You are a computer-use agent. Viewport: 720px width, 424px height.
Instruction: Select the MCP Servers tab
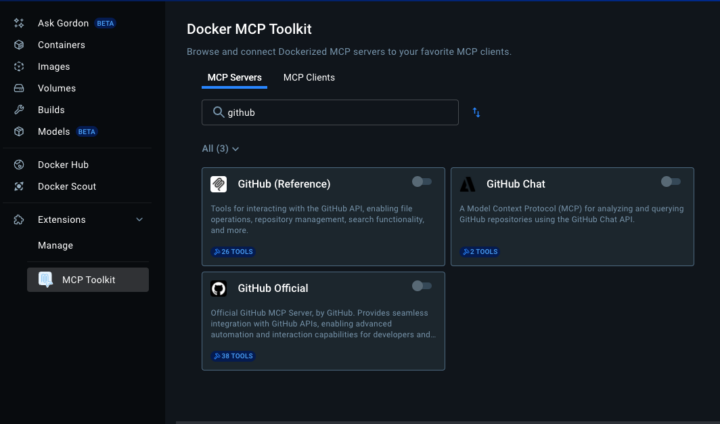coord(234,78)
